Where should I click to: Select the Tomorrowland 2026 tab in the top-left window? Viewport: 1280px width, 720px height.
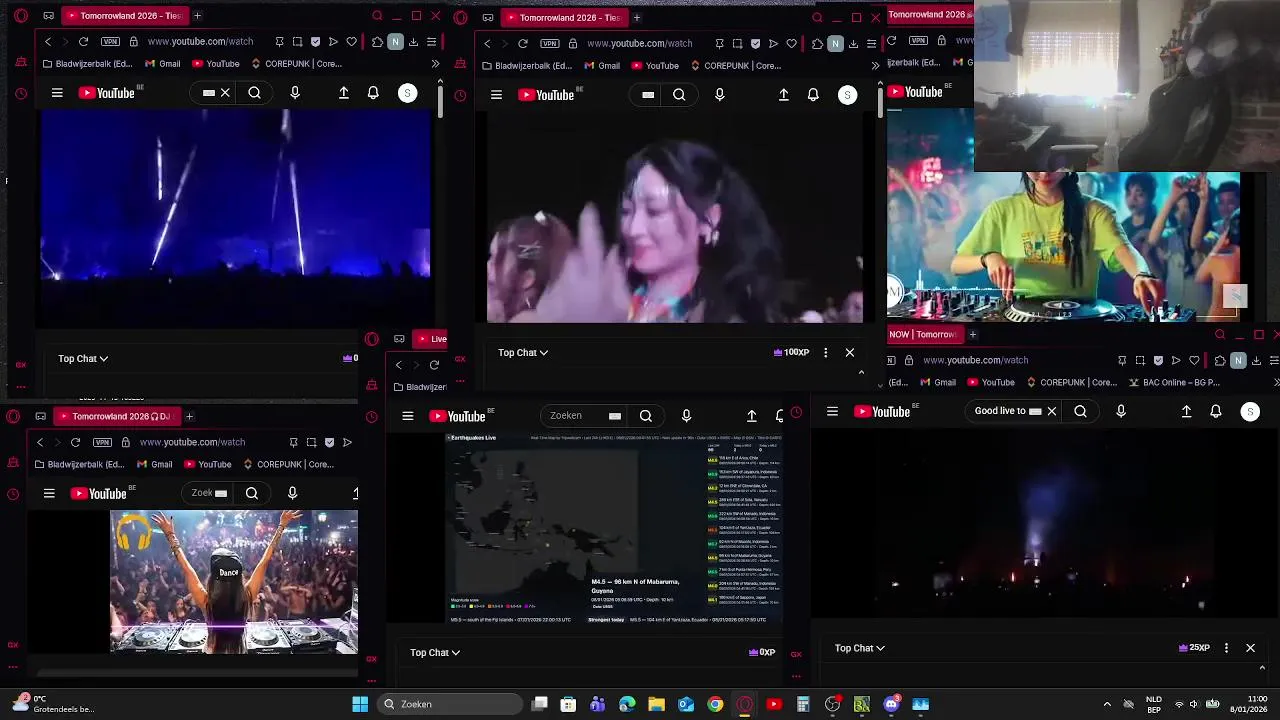(x=124, y=16)
